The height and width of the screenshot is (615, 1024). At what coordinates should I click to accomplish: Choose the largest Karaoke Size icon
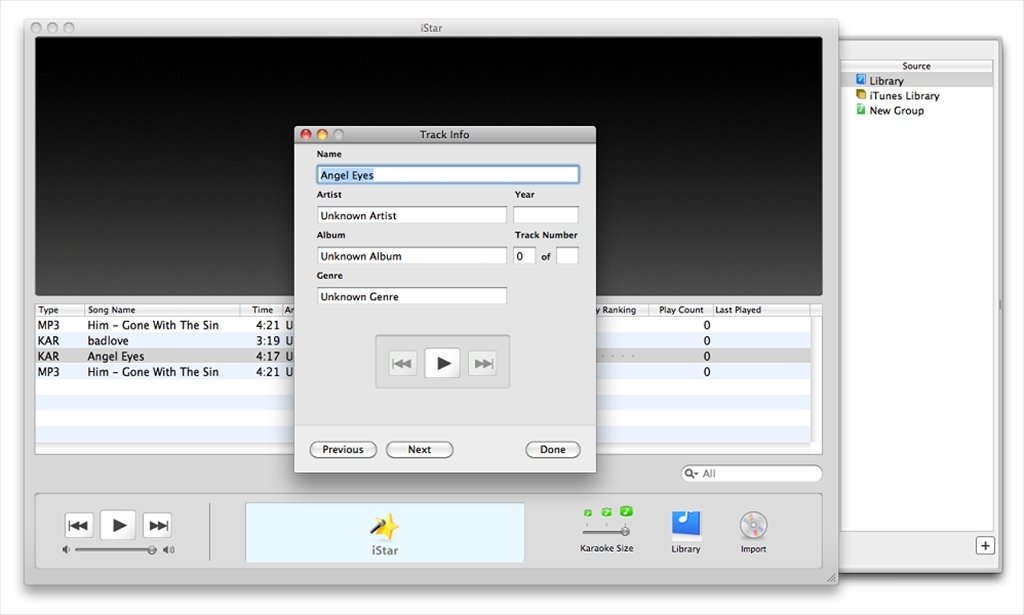626,511
